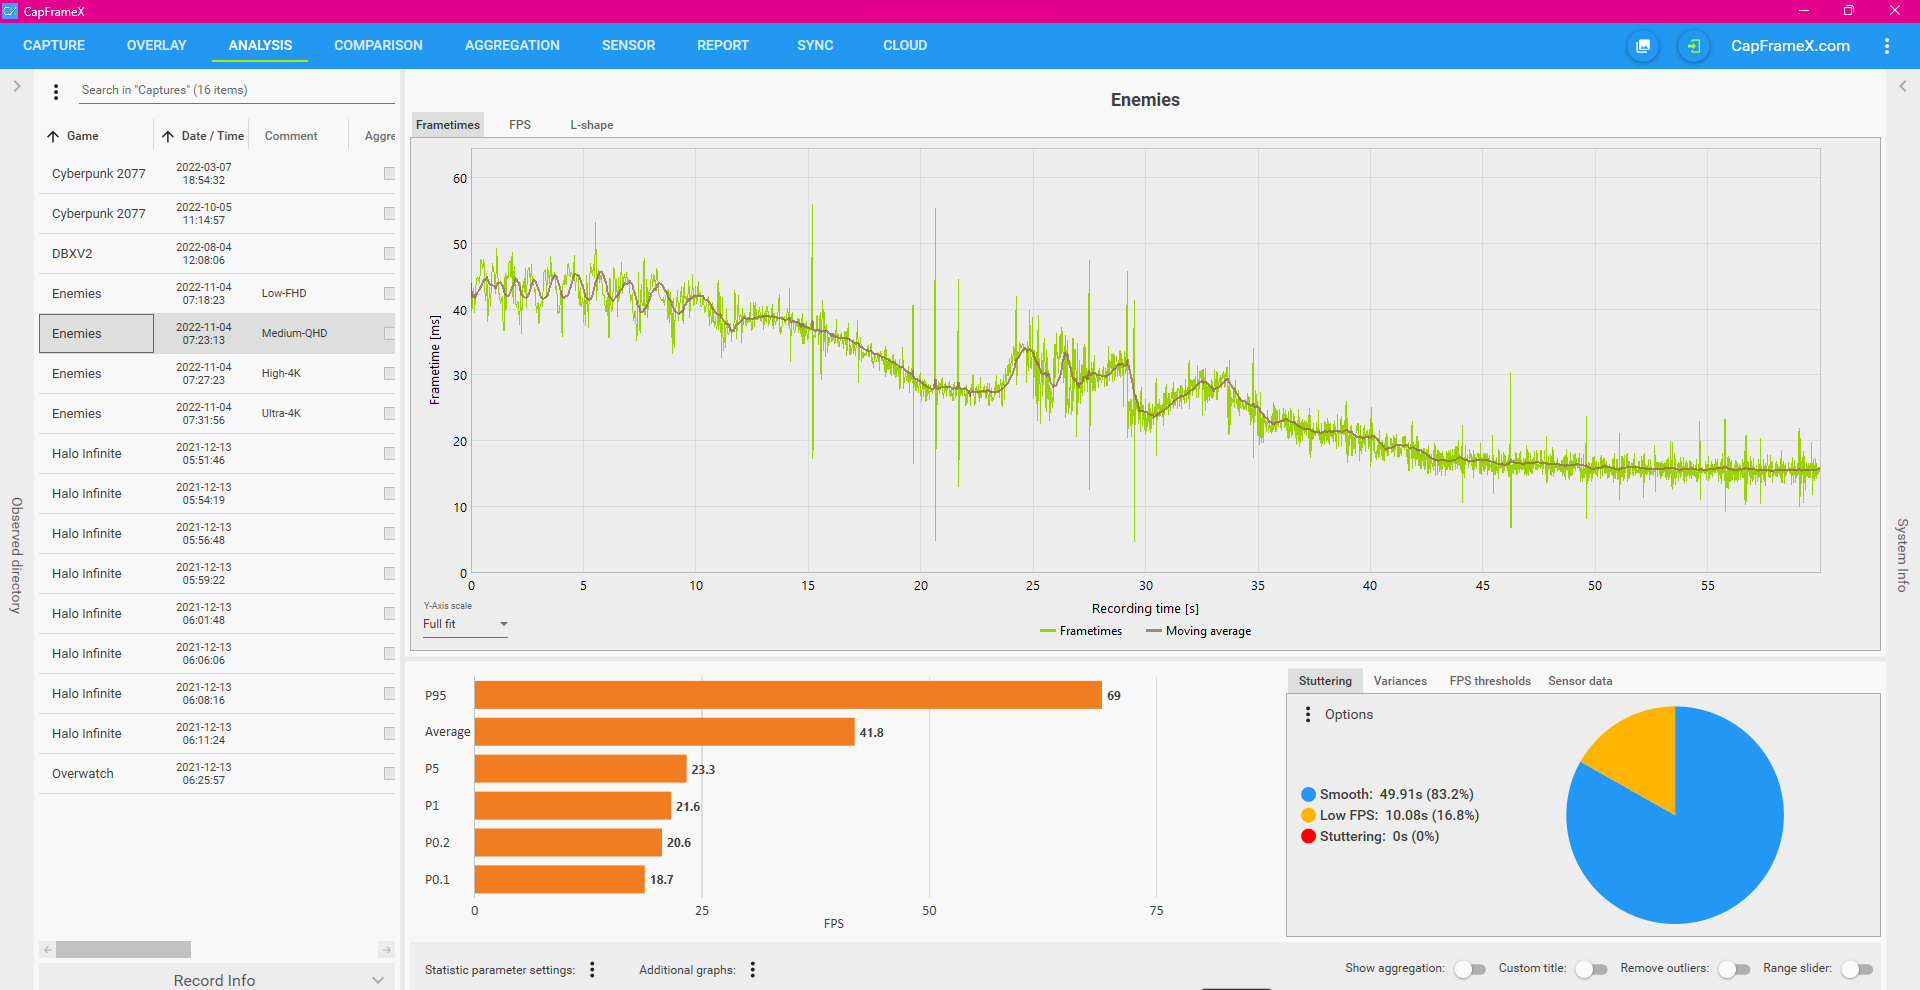Select Cyberpunk 2077 capture from 2022-10-05
Image resolution: width=1920 pixels, height=990 pixels.
pyautogui.click(x=217, y=213)
